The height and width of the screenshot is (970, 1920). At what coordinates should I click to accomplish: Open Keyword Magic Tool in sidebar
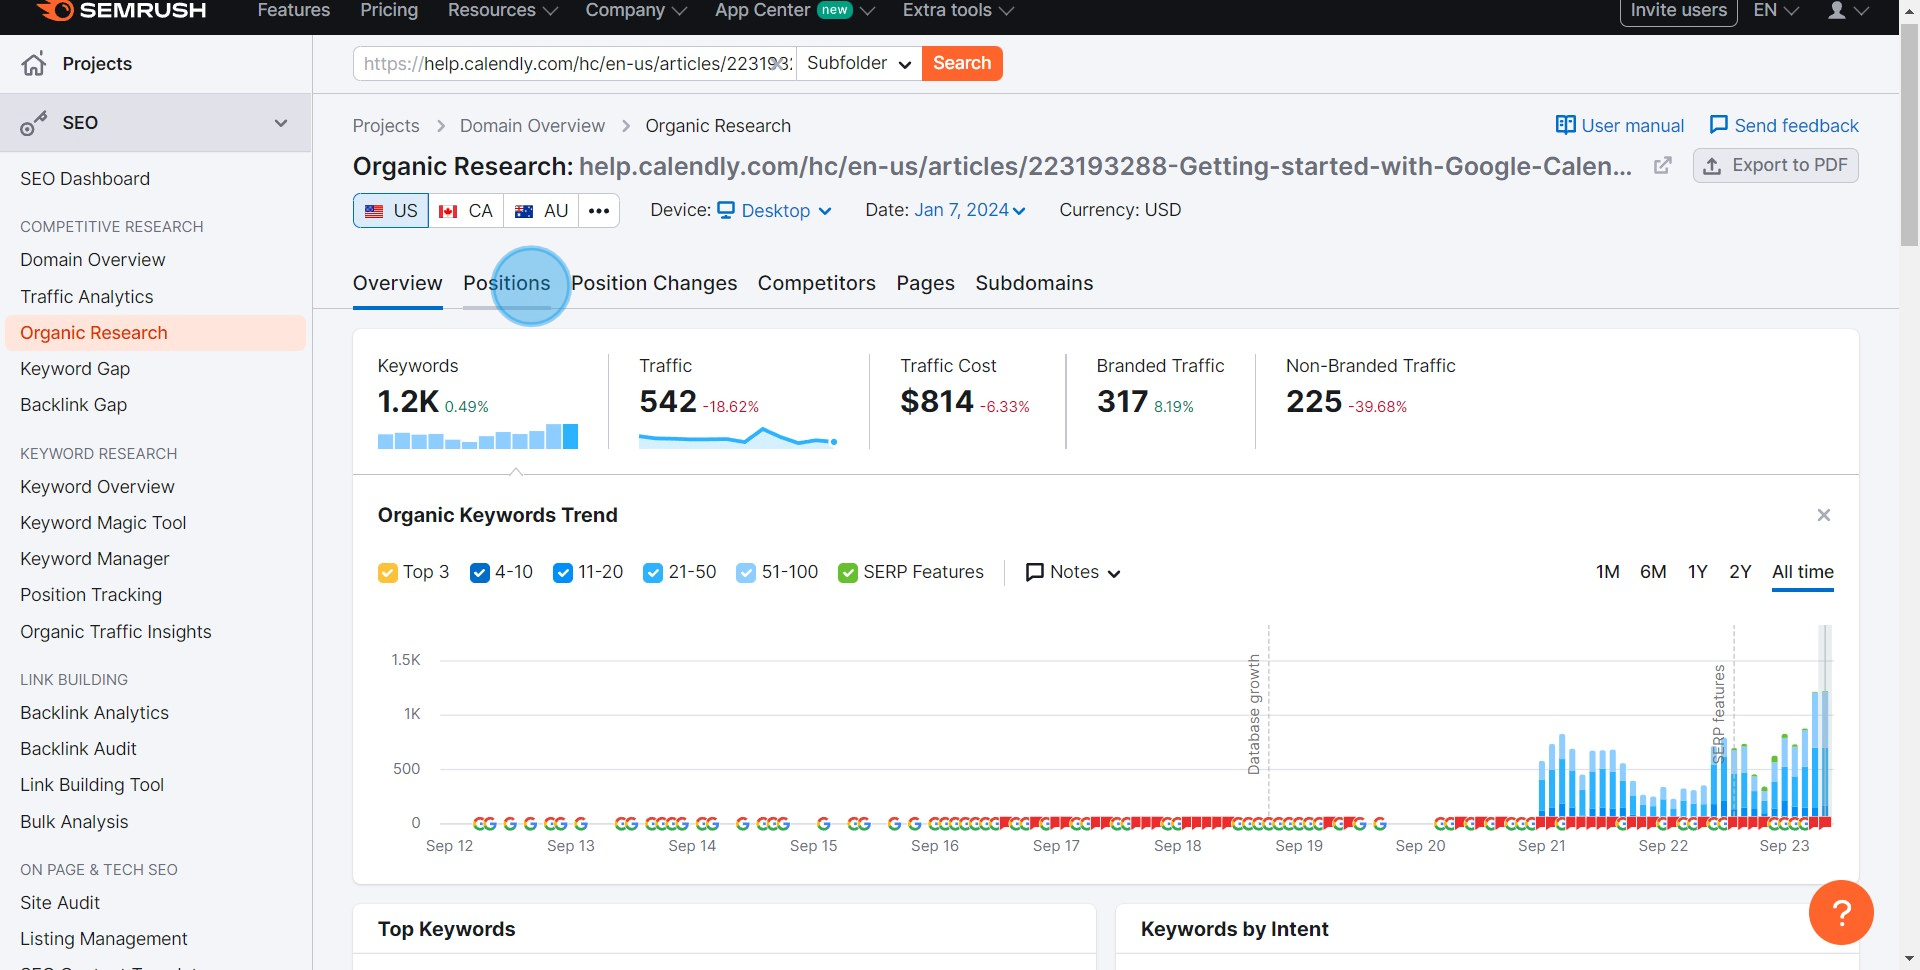tap(103, 523)
